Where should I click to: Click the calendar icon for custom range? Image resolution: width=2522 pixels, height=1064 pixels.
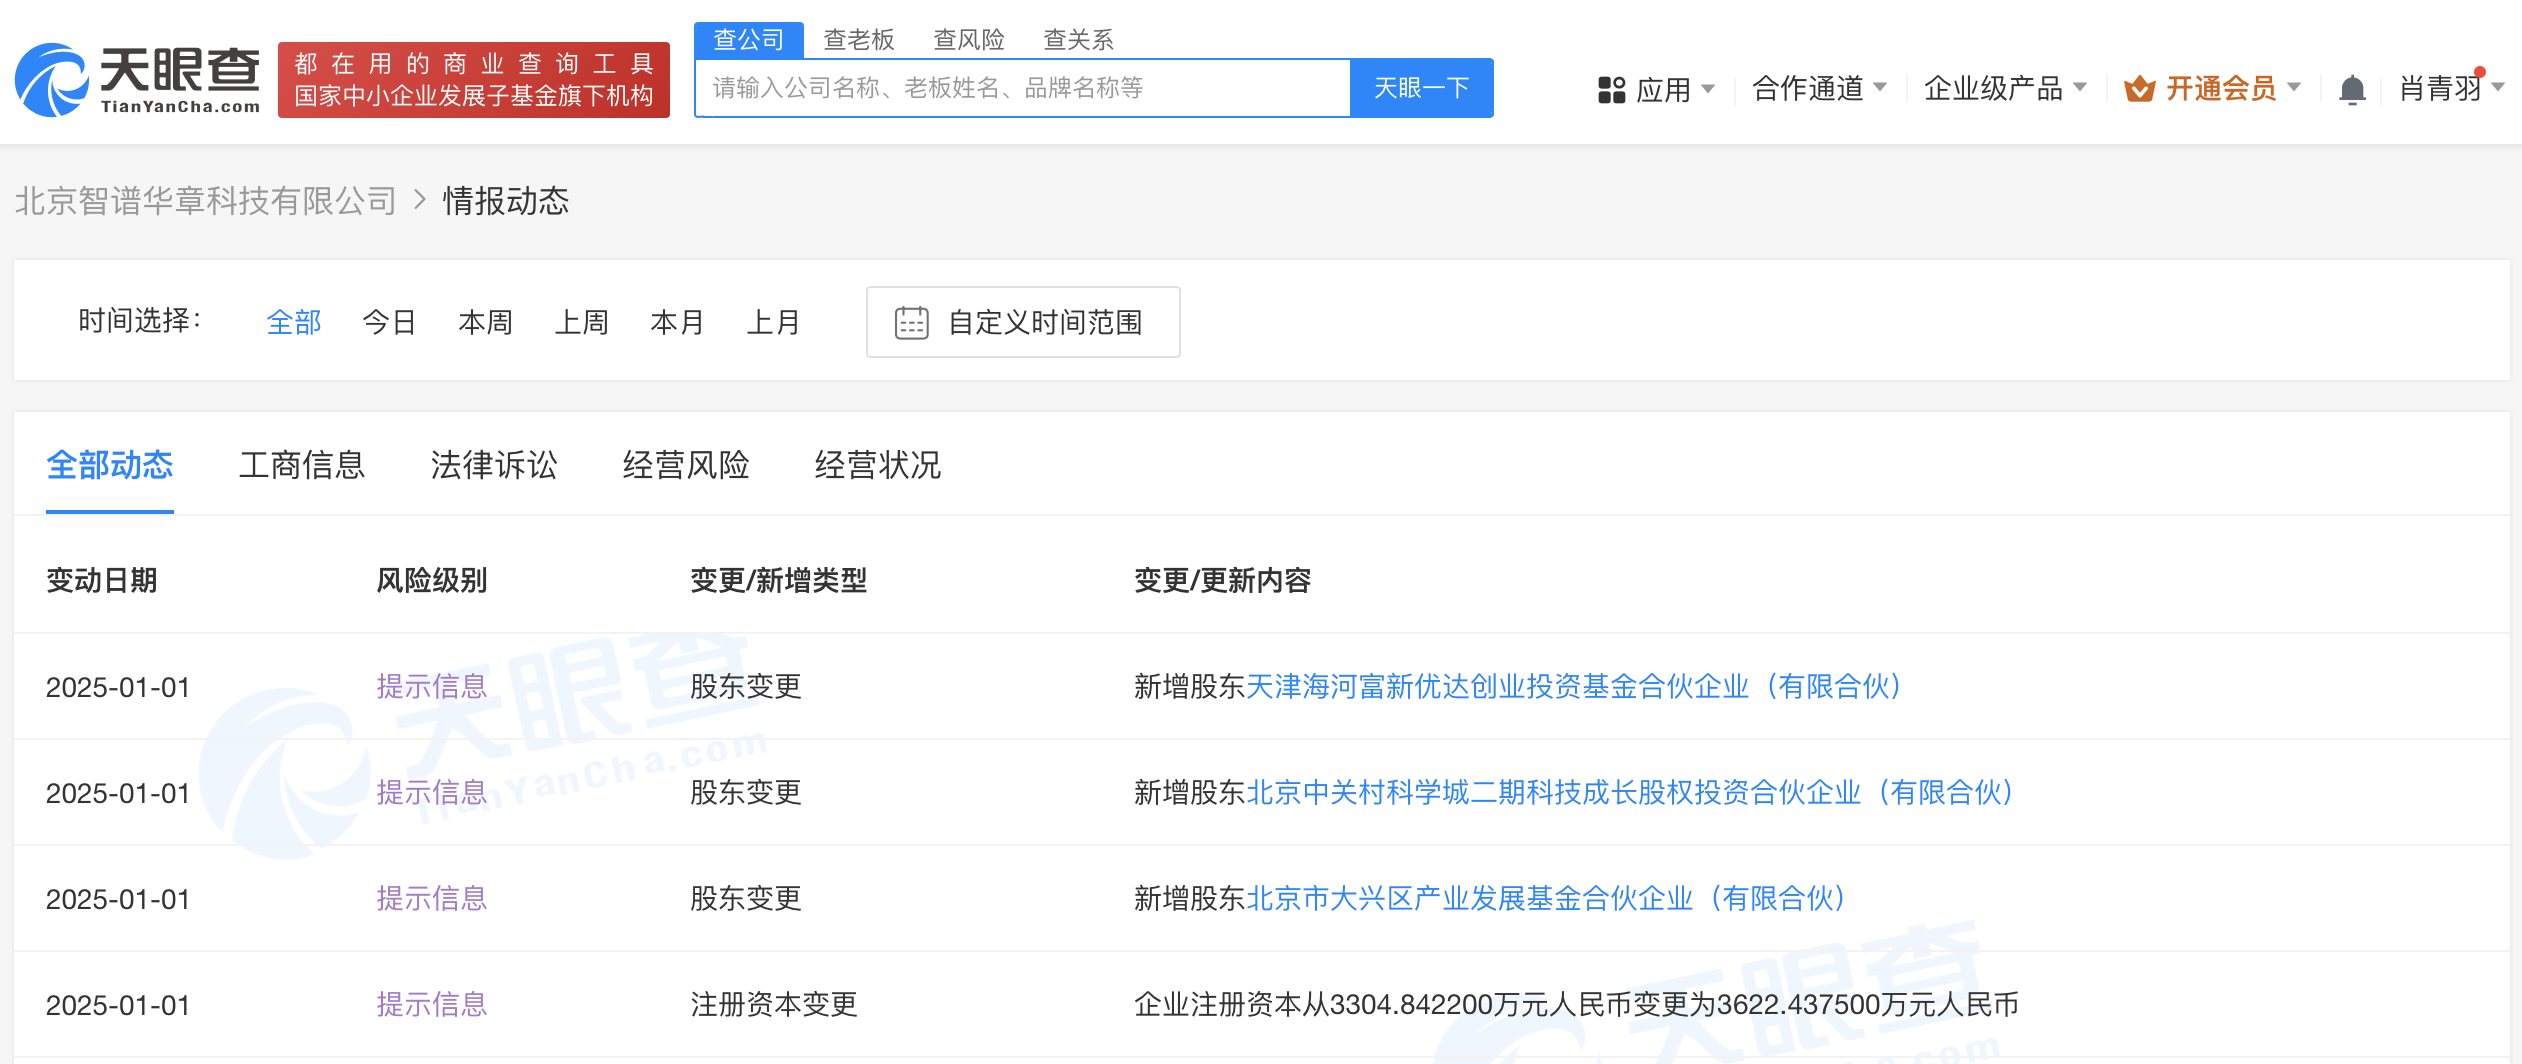(x=911, y=322)
